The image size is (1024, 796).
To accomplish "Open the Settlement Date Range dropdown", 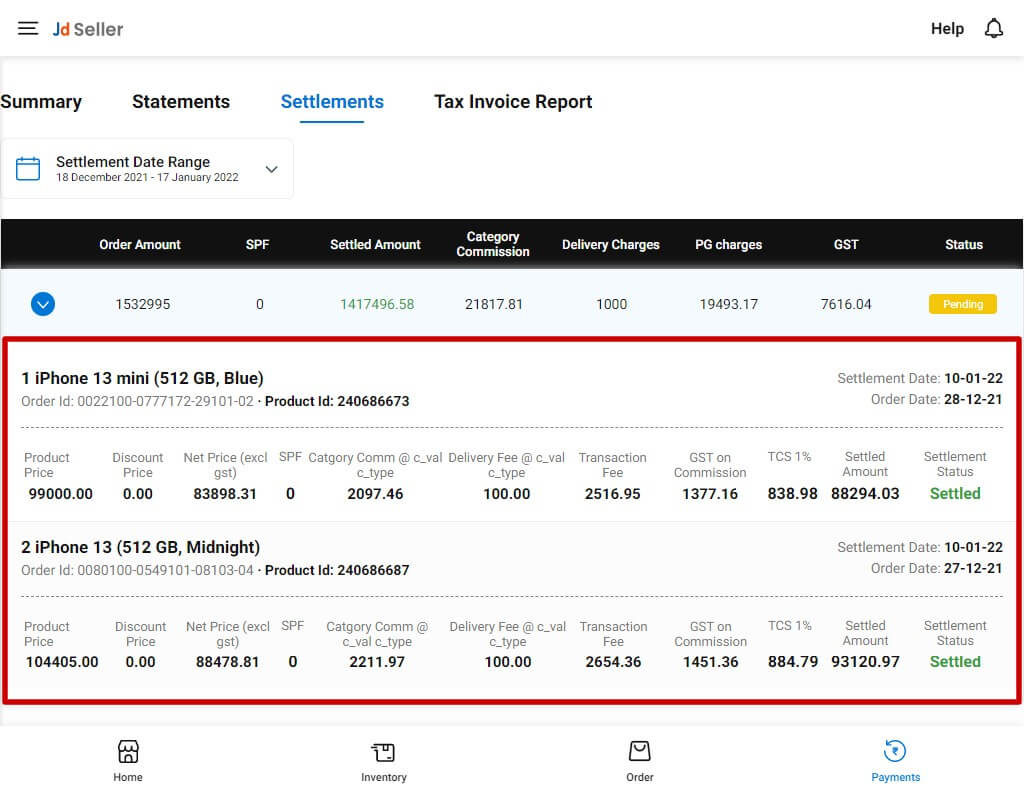I will 271,169.
